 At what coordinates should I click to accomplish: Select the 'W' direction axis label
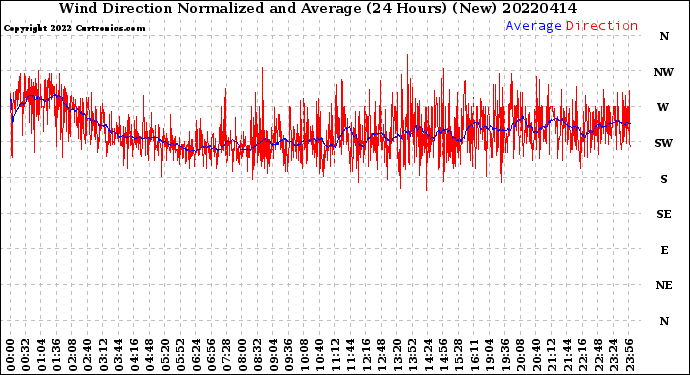[663, 107]
